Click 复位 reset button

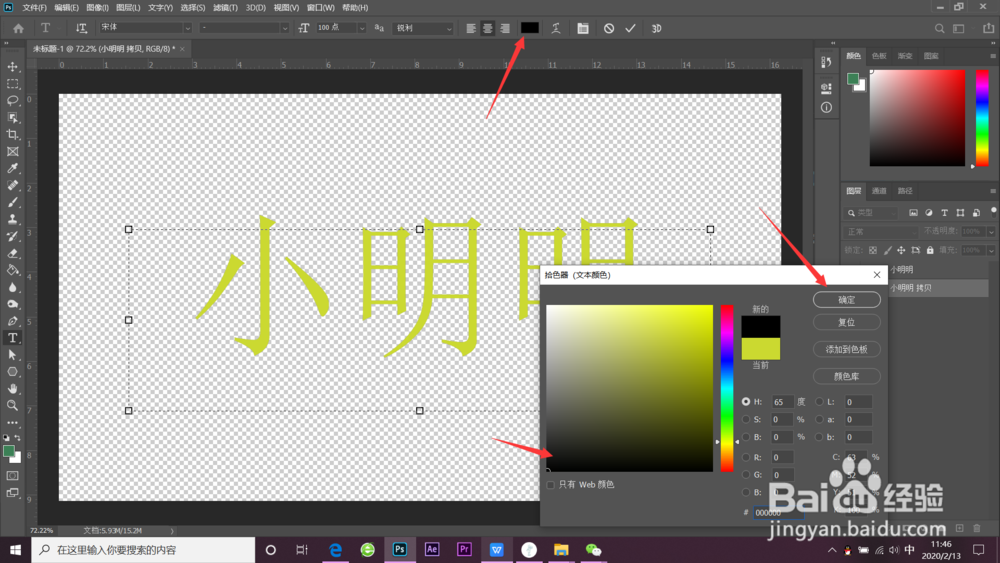click(846, 322)
